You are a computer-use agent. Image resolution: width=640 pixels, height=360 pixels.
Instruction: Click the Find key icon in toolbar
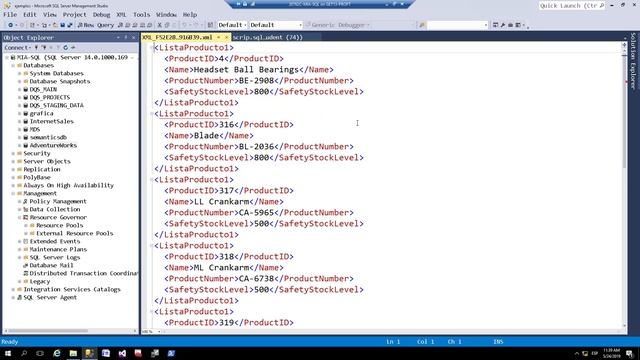click(422, 25)
